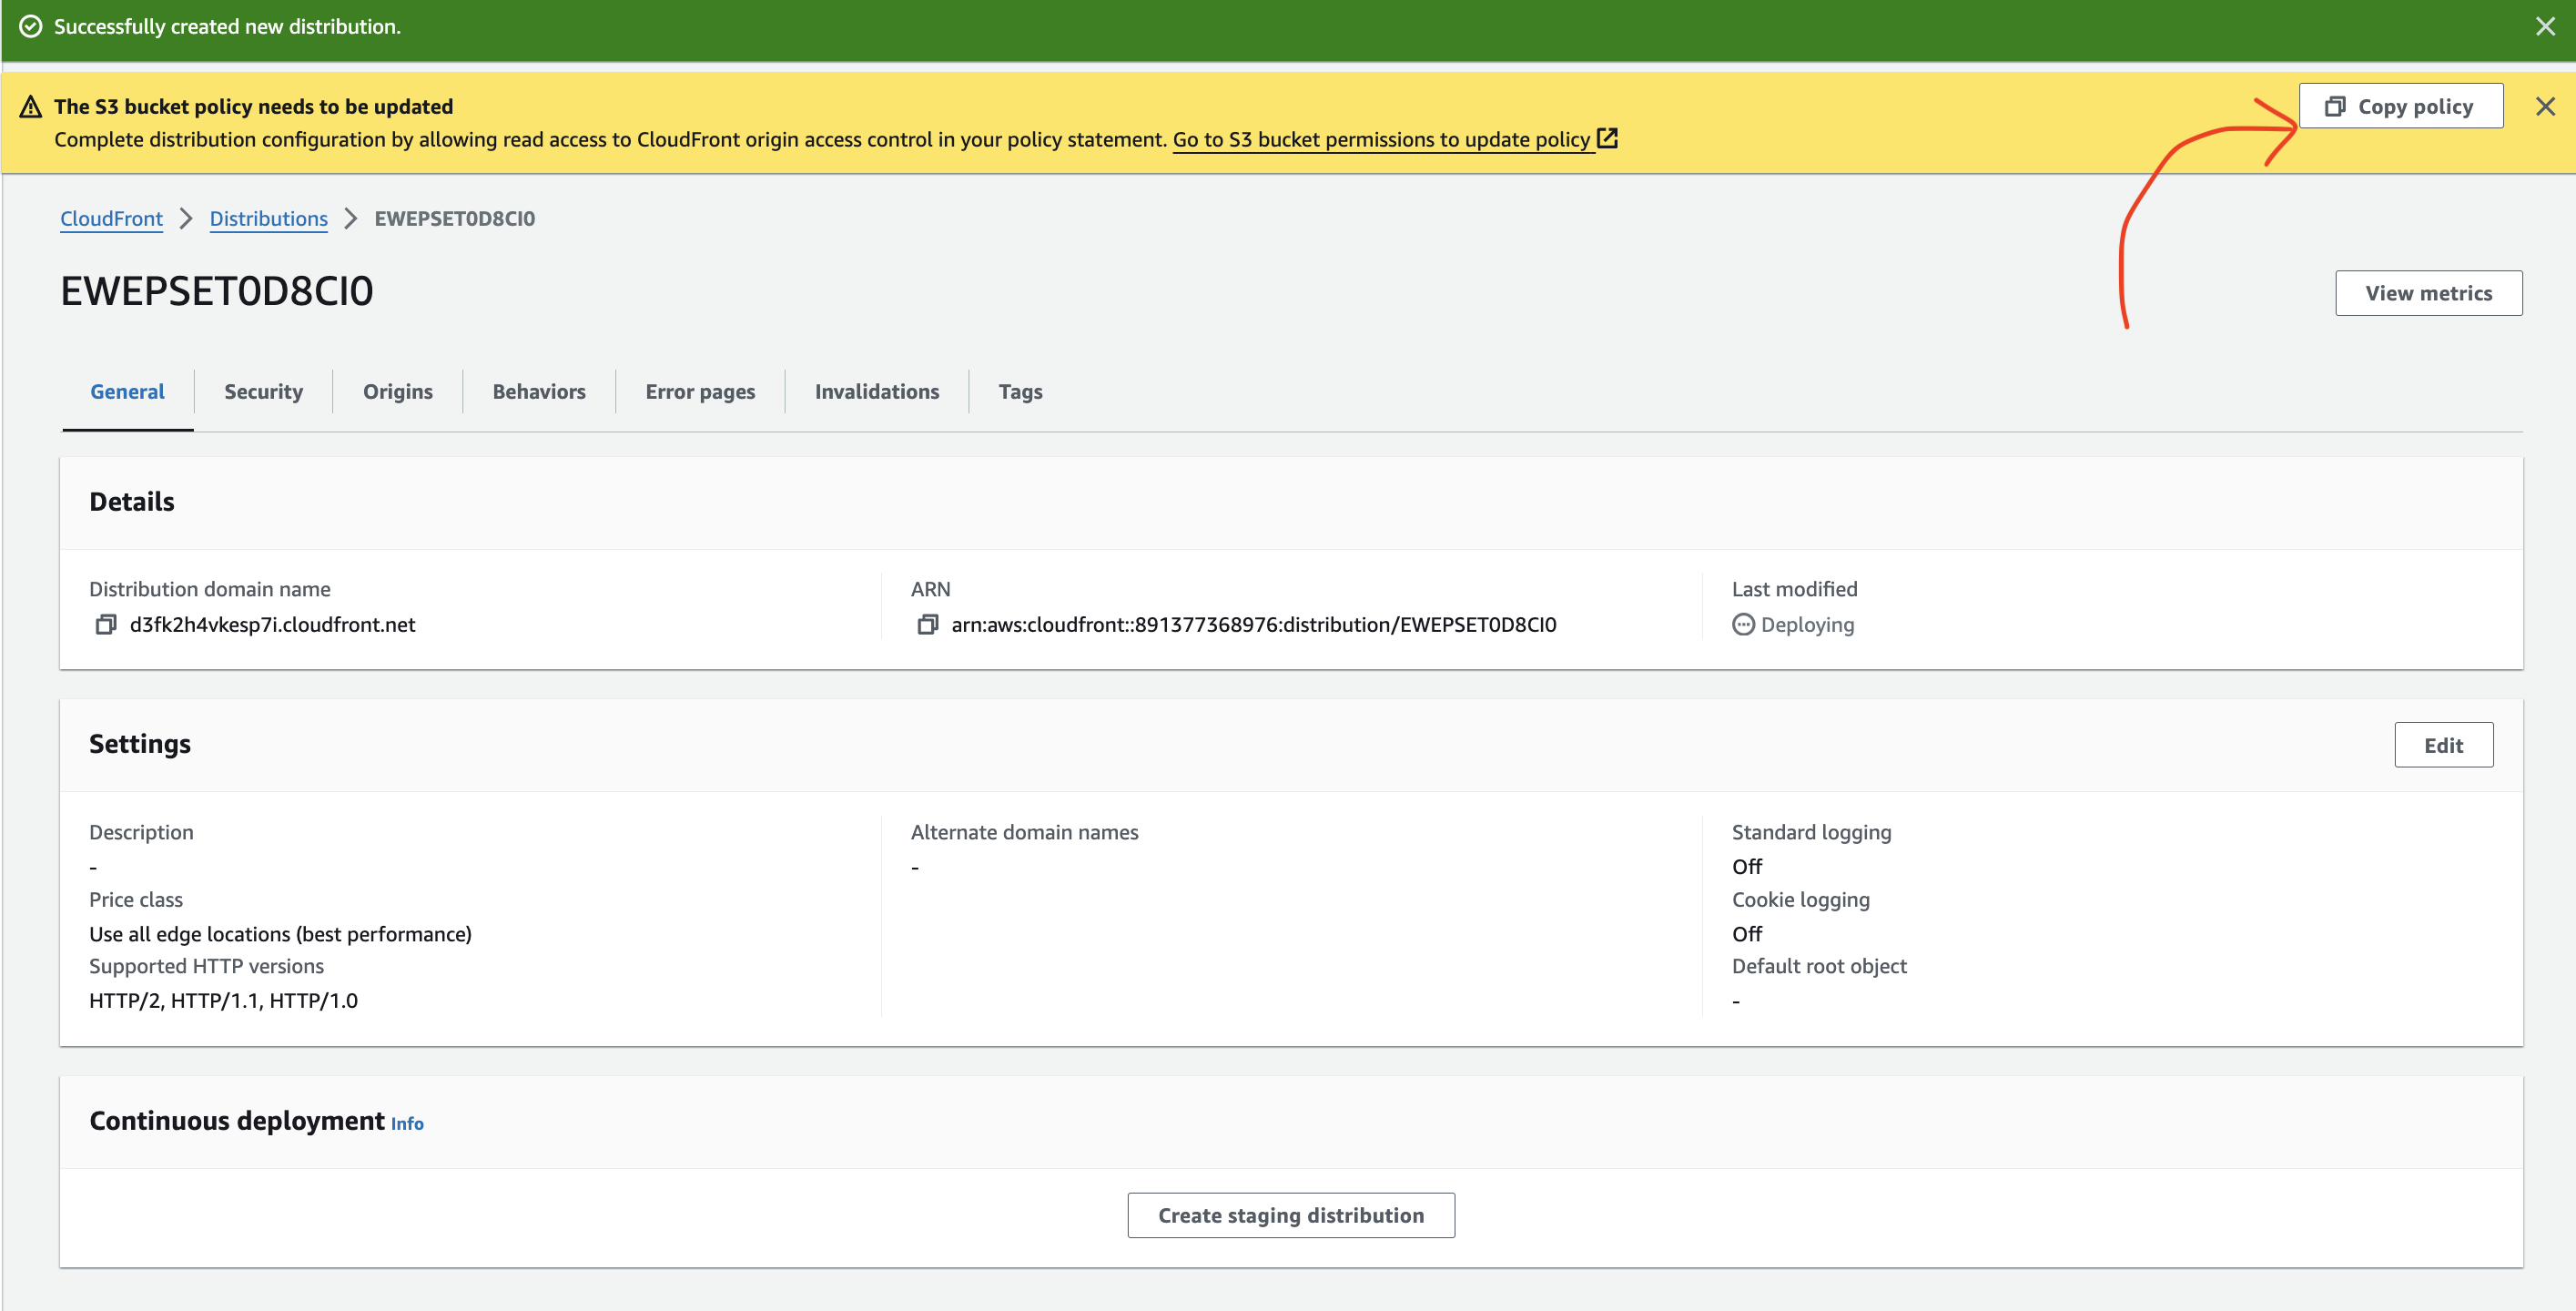Viewport: 2576px width, 1311px height.
Task: Click Create staging distribution
Action: click(x=1290, y=1215)
